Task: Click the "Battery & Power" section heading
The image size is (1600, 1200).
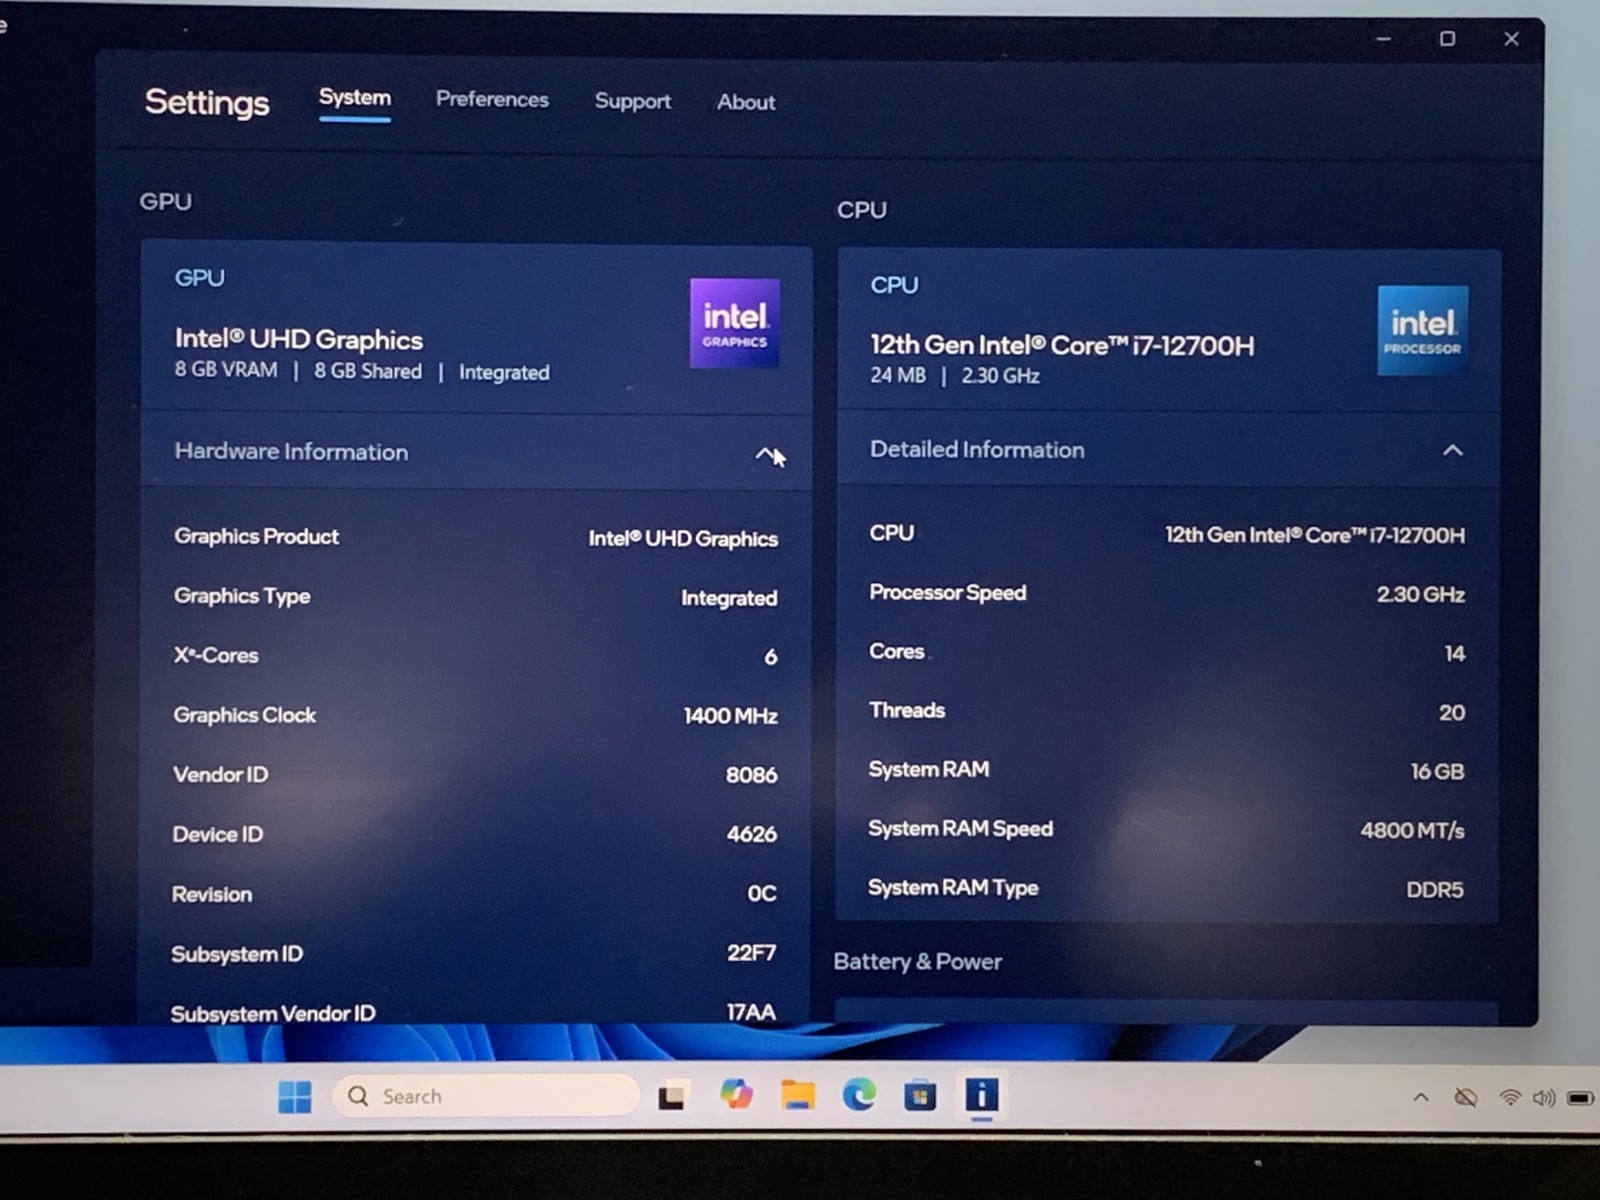Action: click(x=917, y=961)
